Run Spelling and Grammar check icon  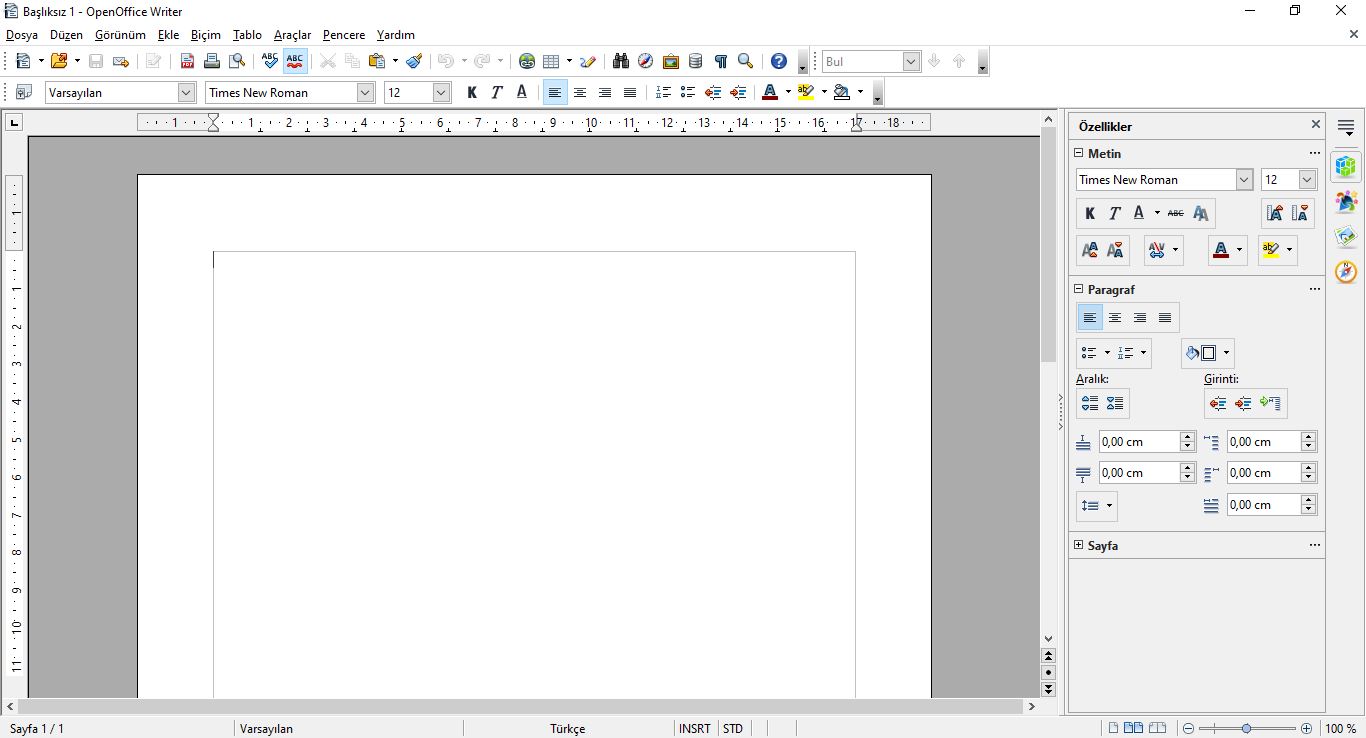(269, 61)
